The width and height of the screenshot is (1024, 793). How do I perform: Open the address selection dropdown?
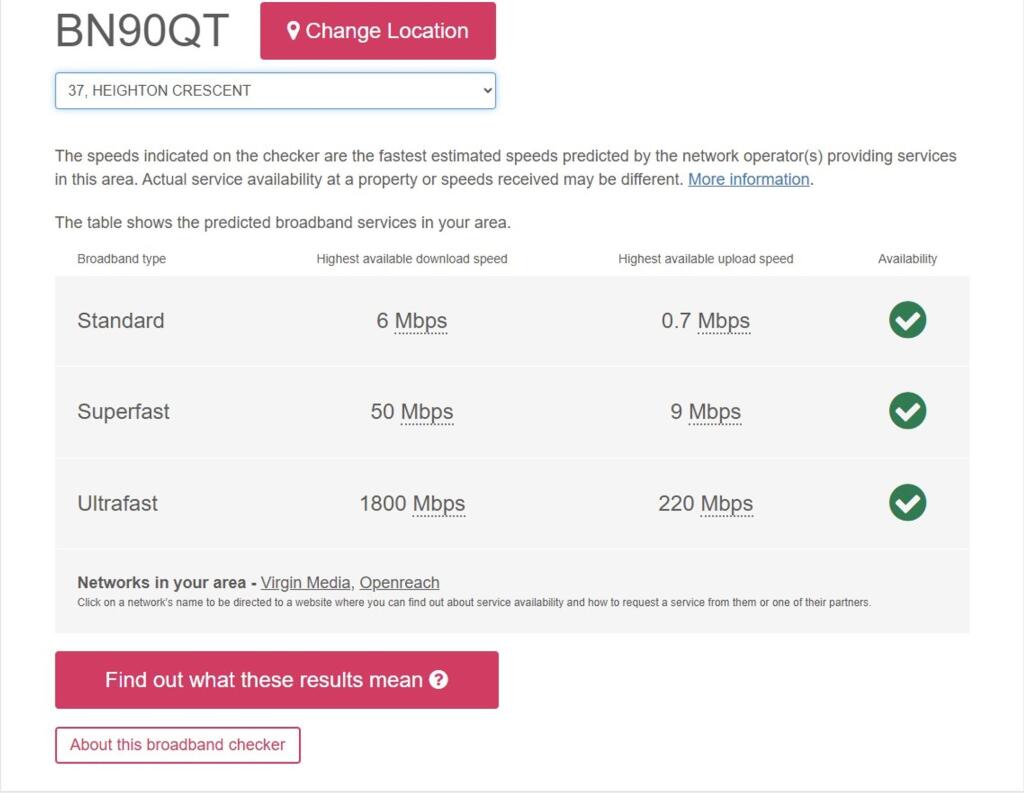275,90
